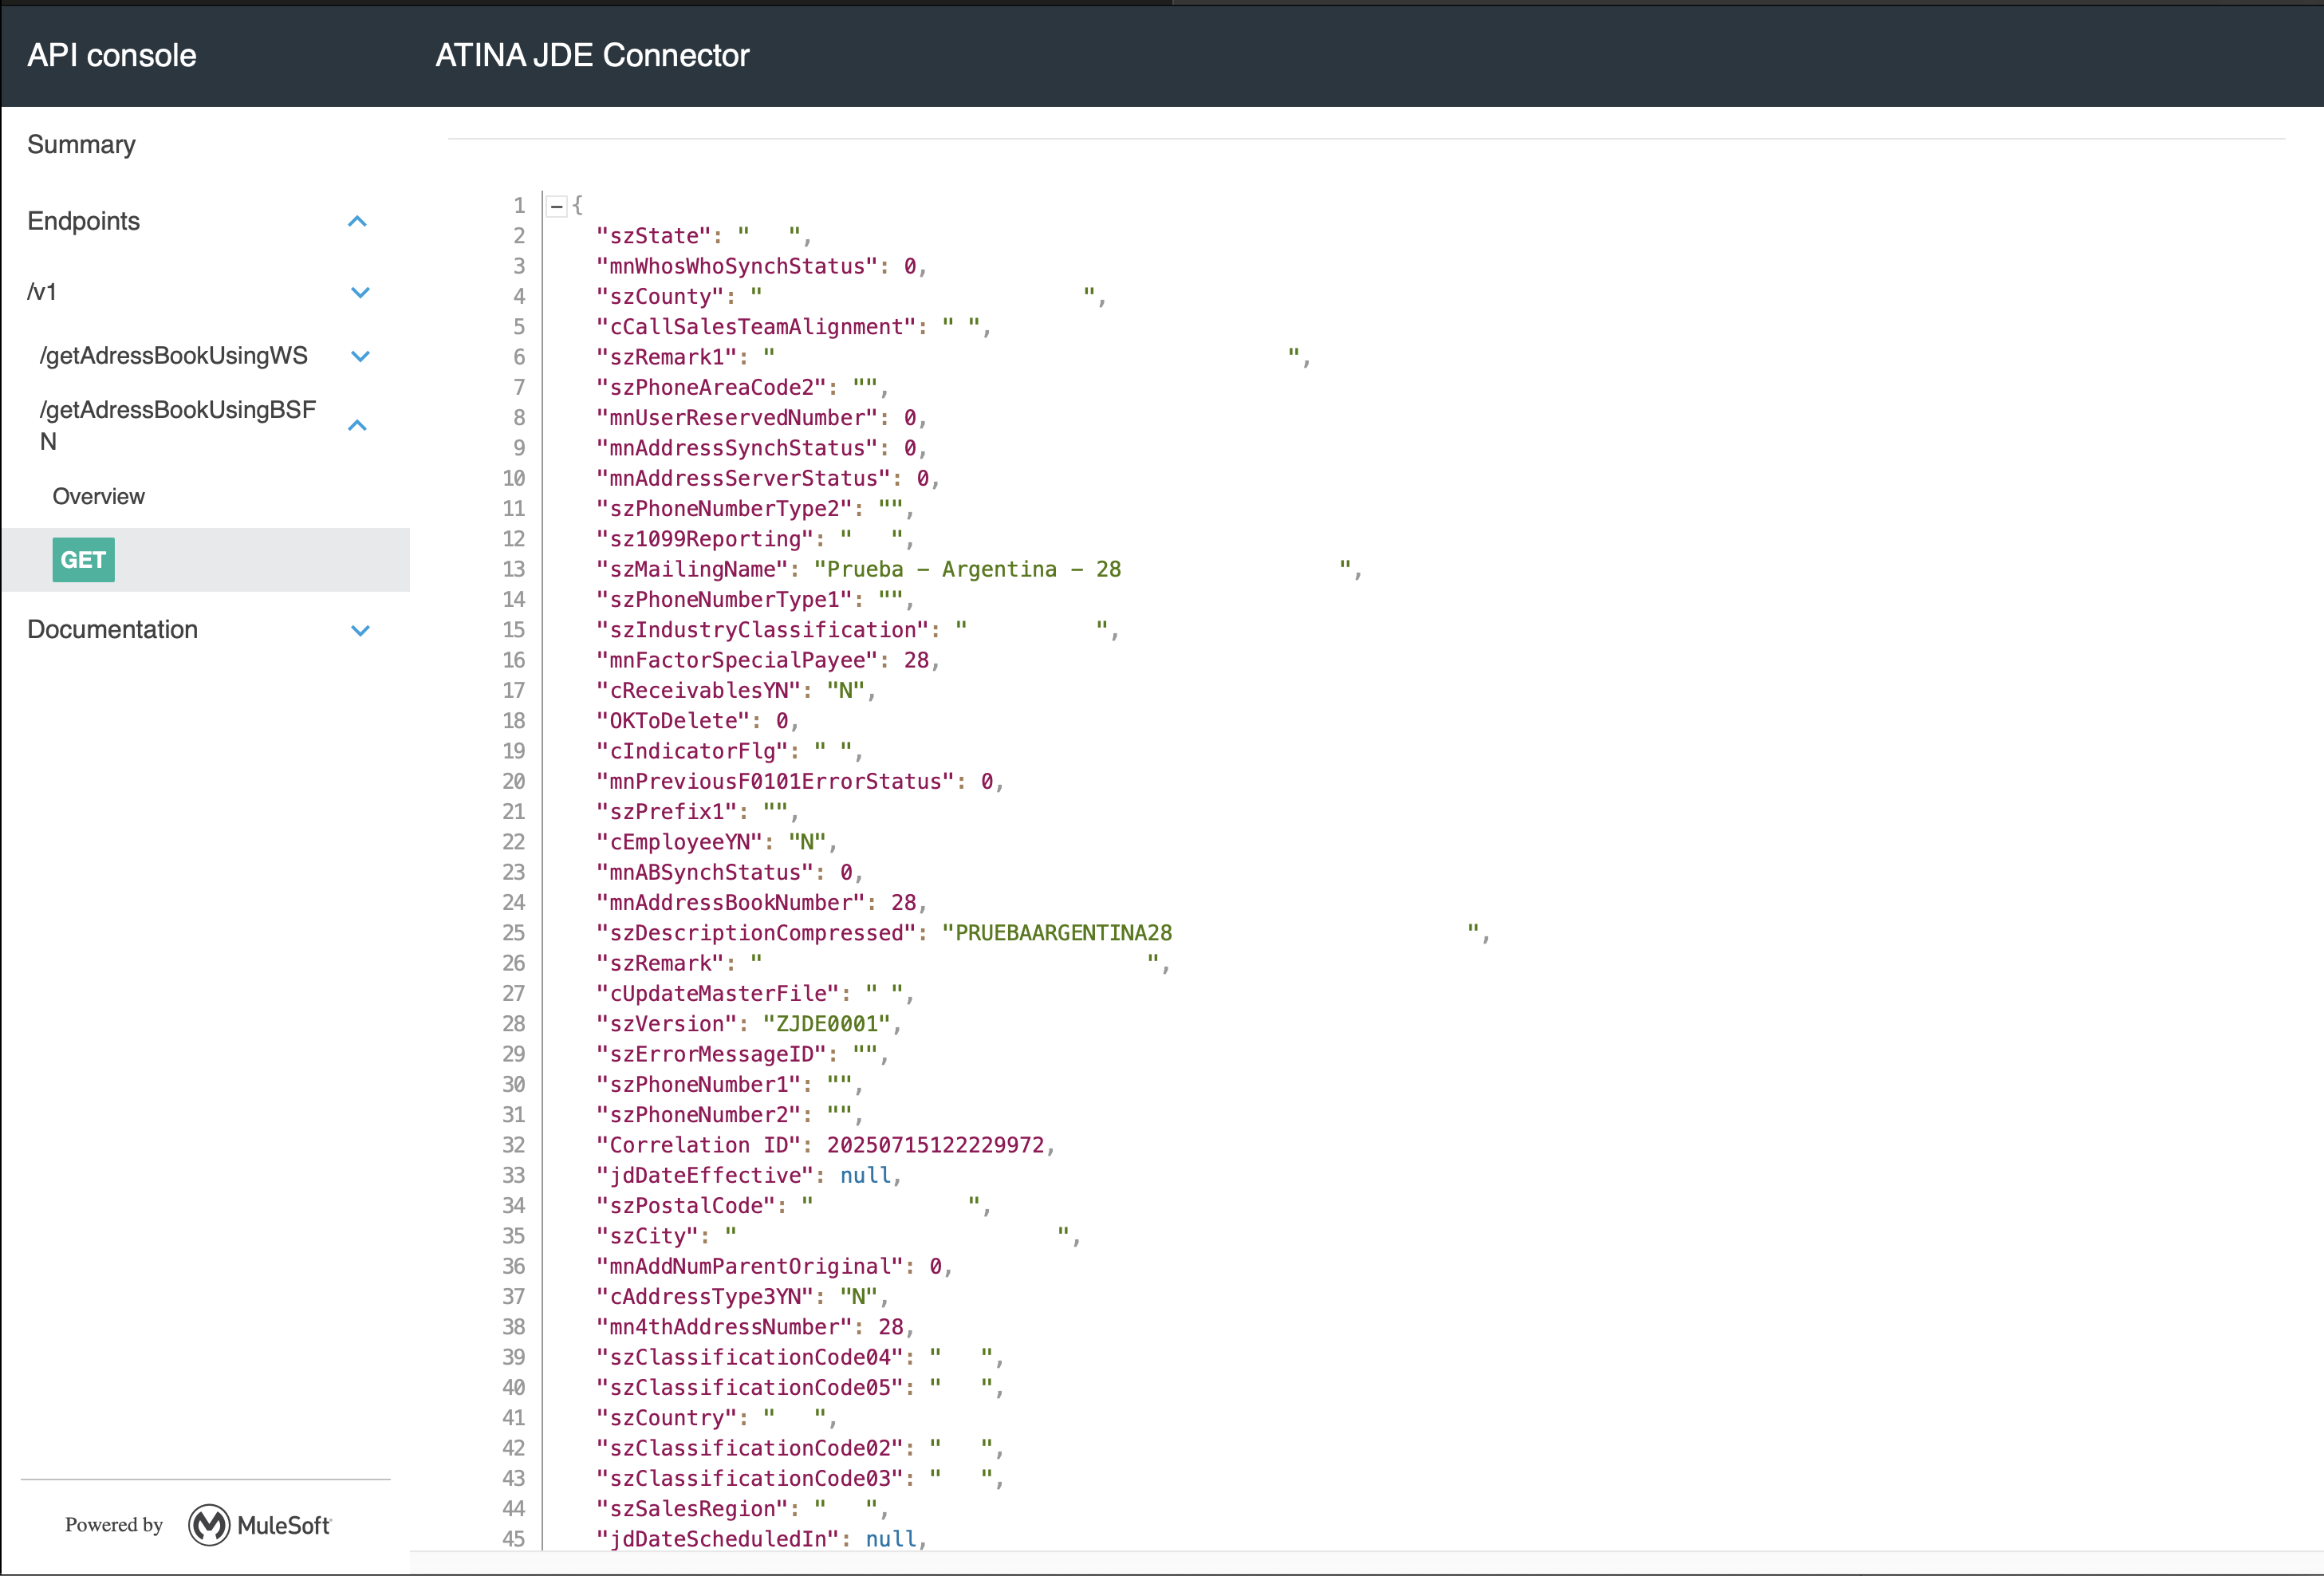Open the Overview item

point(98,497)
